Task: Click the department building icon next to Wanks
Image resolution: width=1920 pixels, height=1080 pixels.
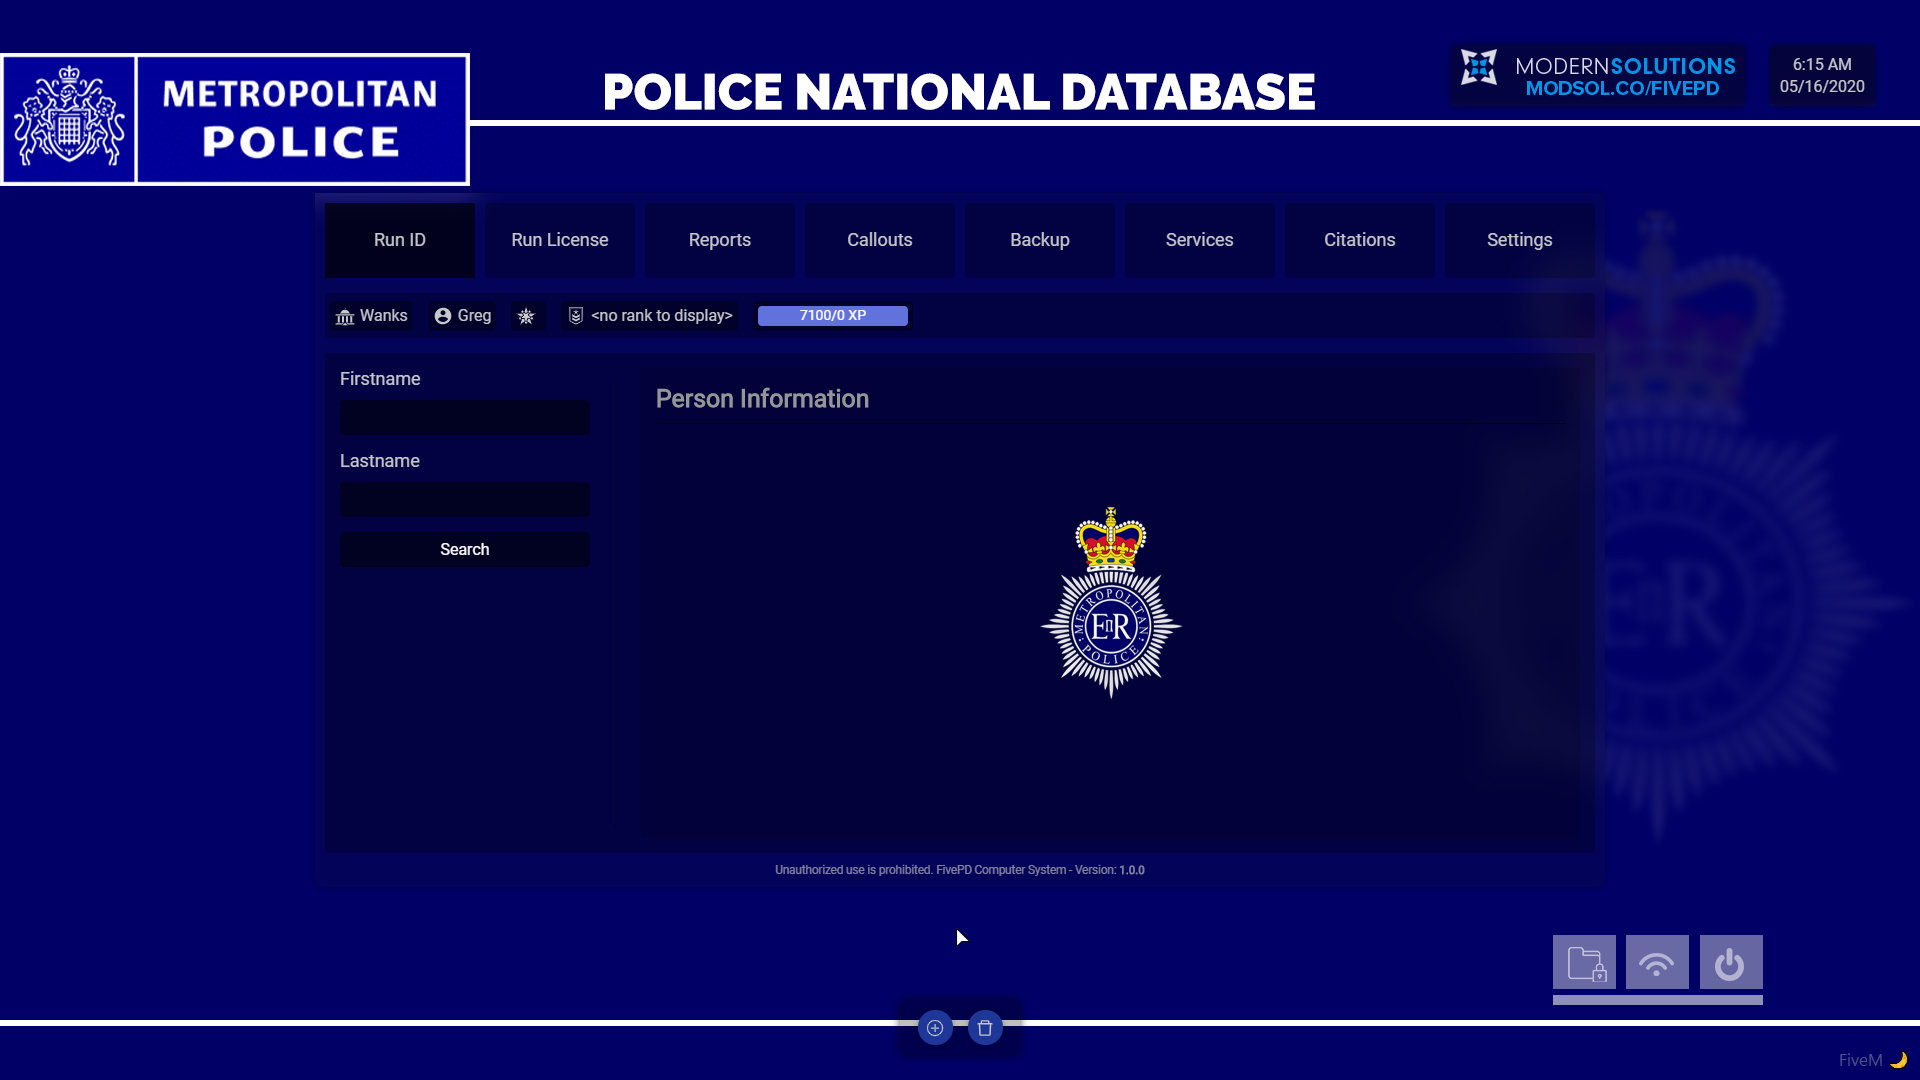Action: [x=345, y=316]
